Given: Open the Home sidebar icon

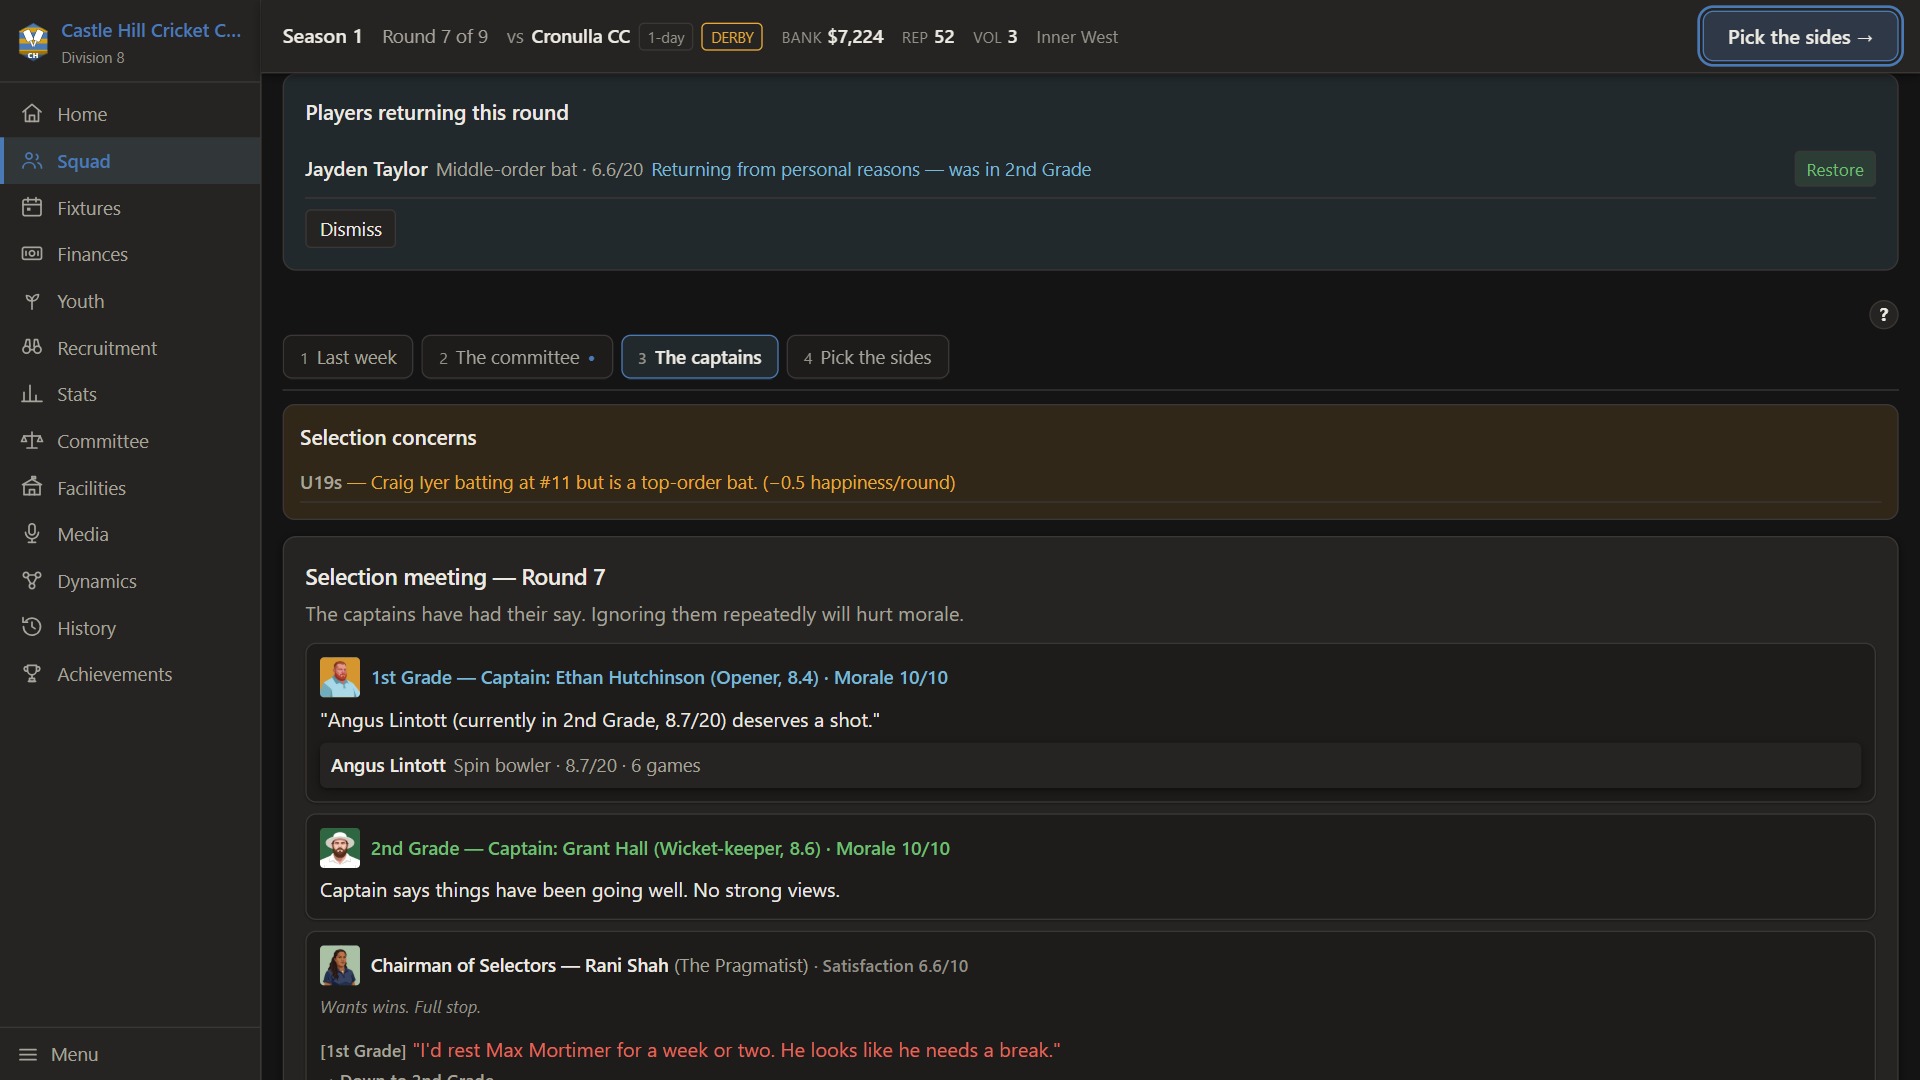Looking at the screenshot, I should [x=32, y=114].
